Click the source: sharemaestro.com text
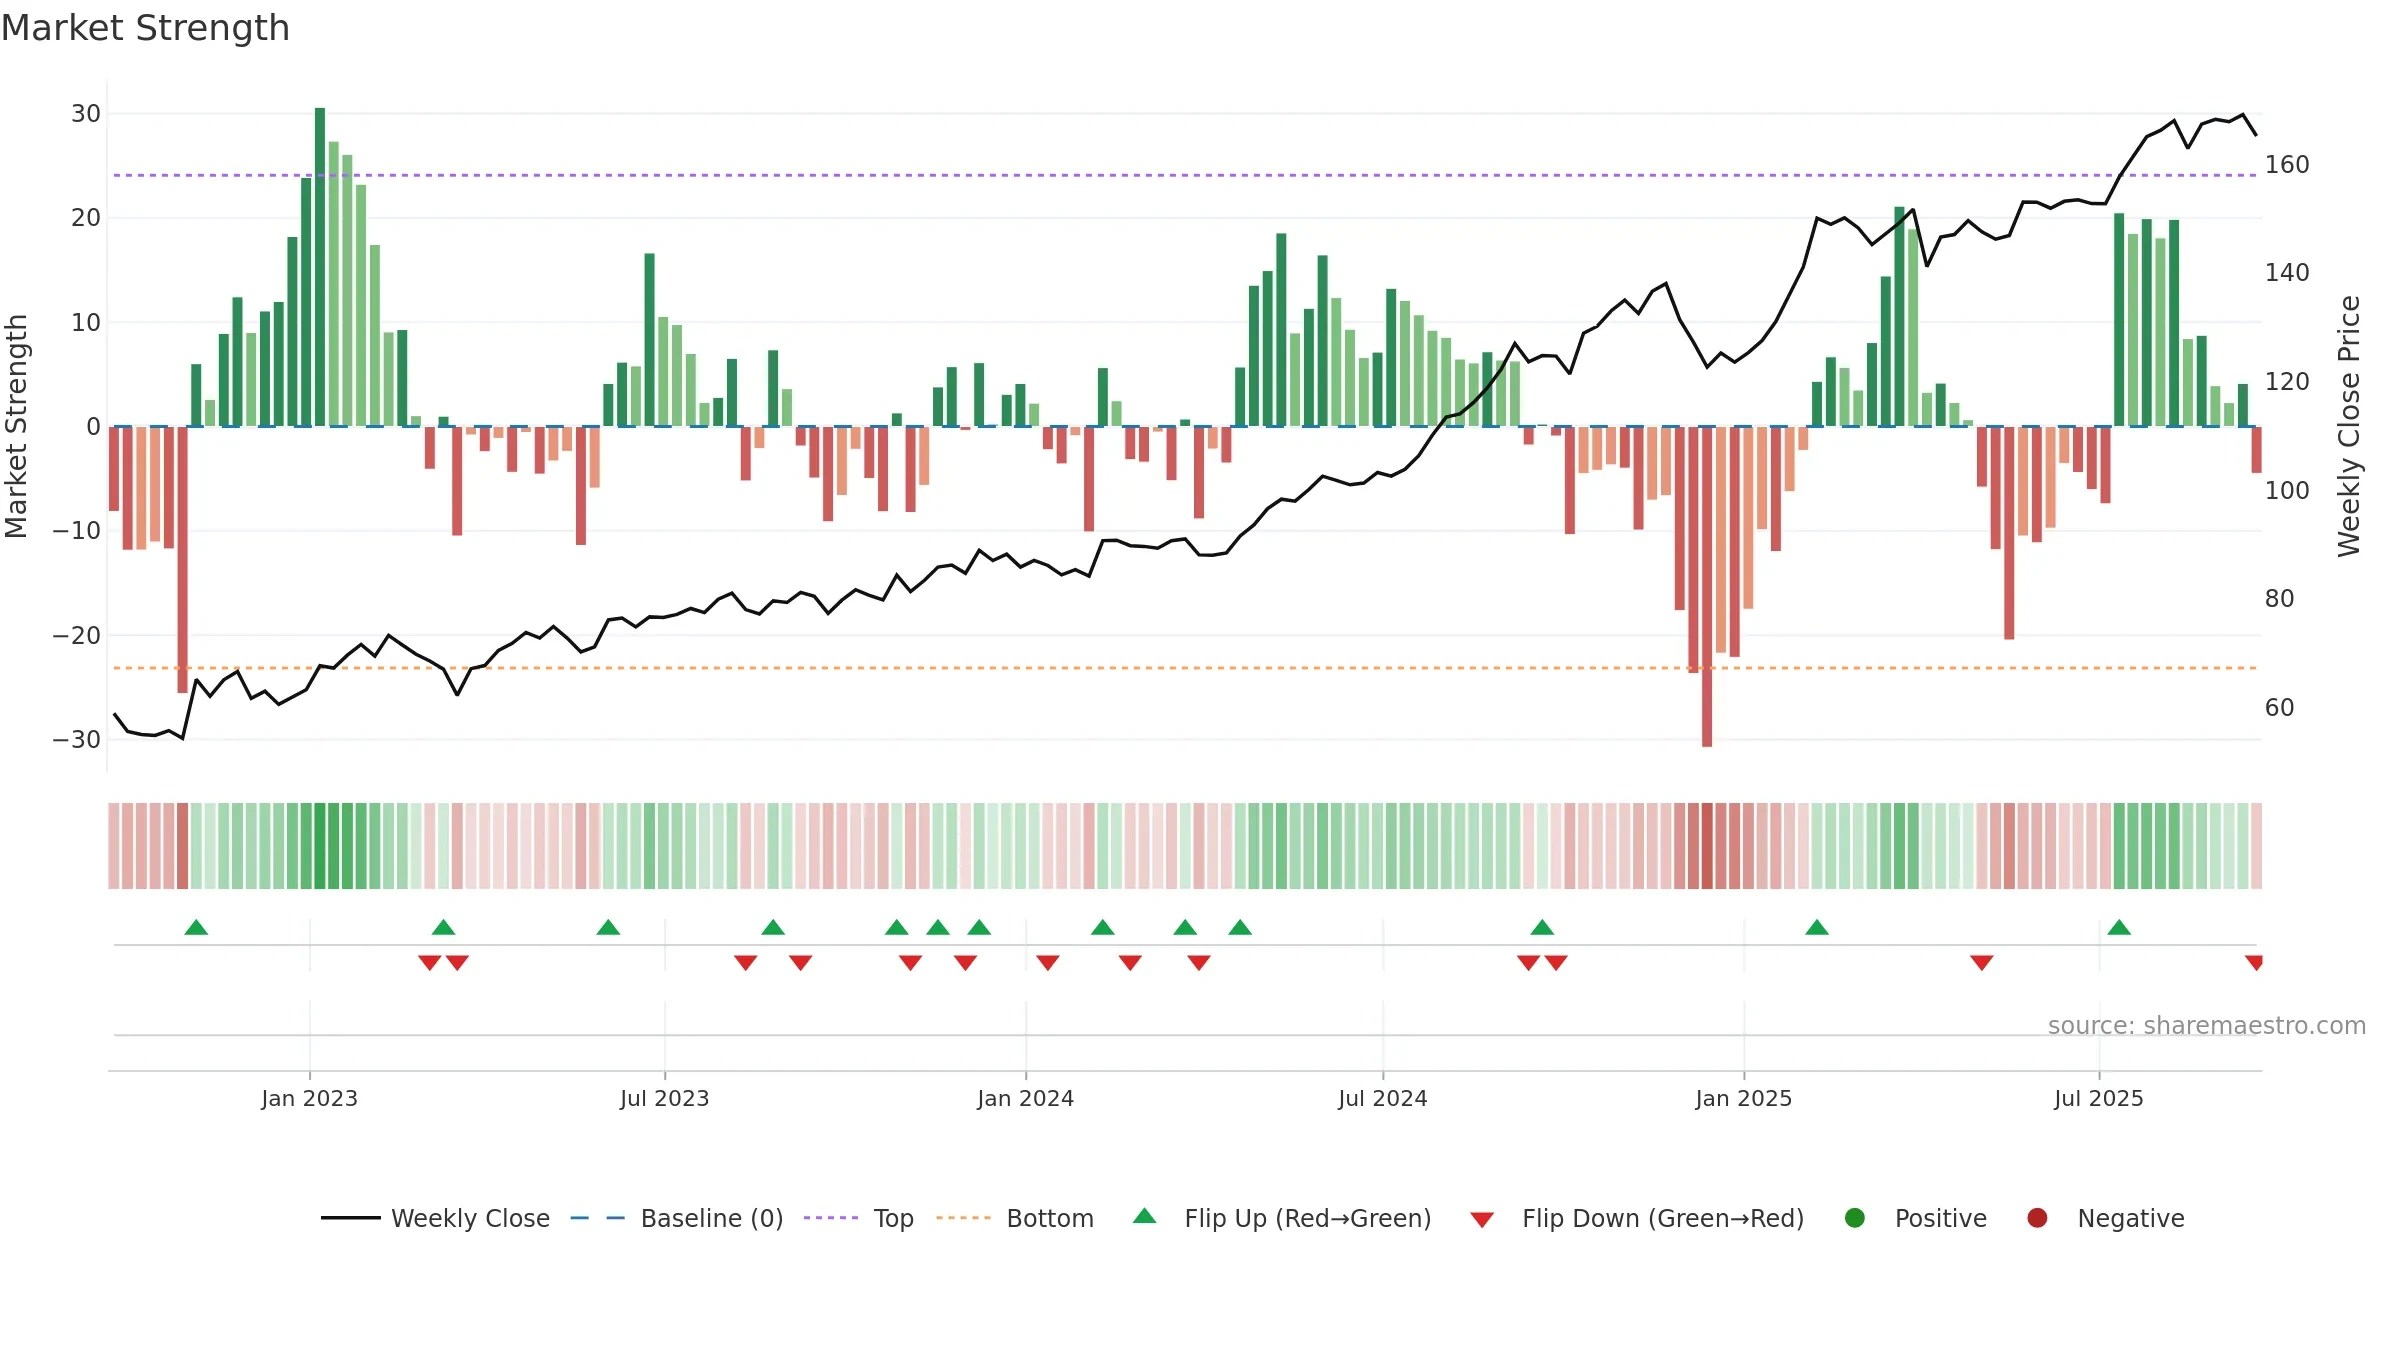The width and height of the screenshot is (2400, 1350). tap(2207, 1025)
